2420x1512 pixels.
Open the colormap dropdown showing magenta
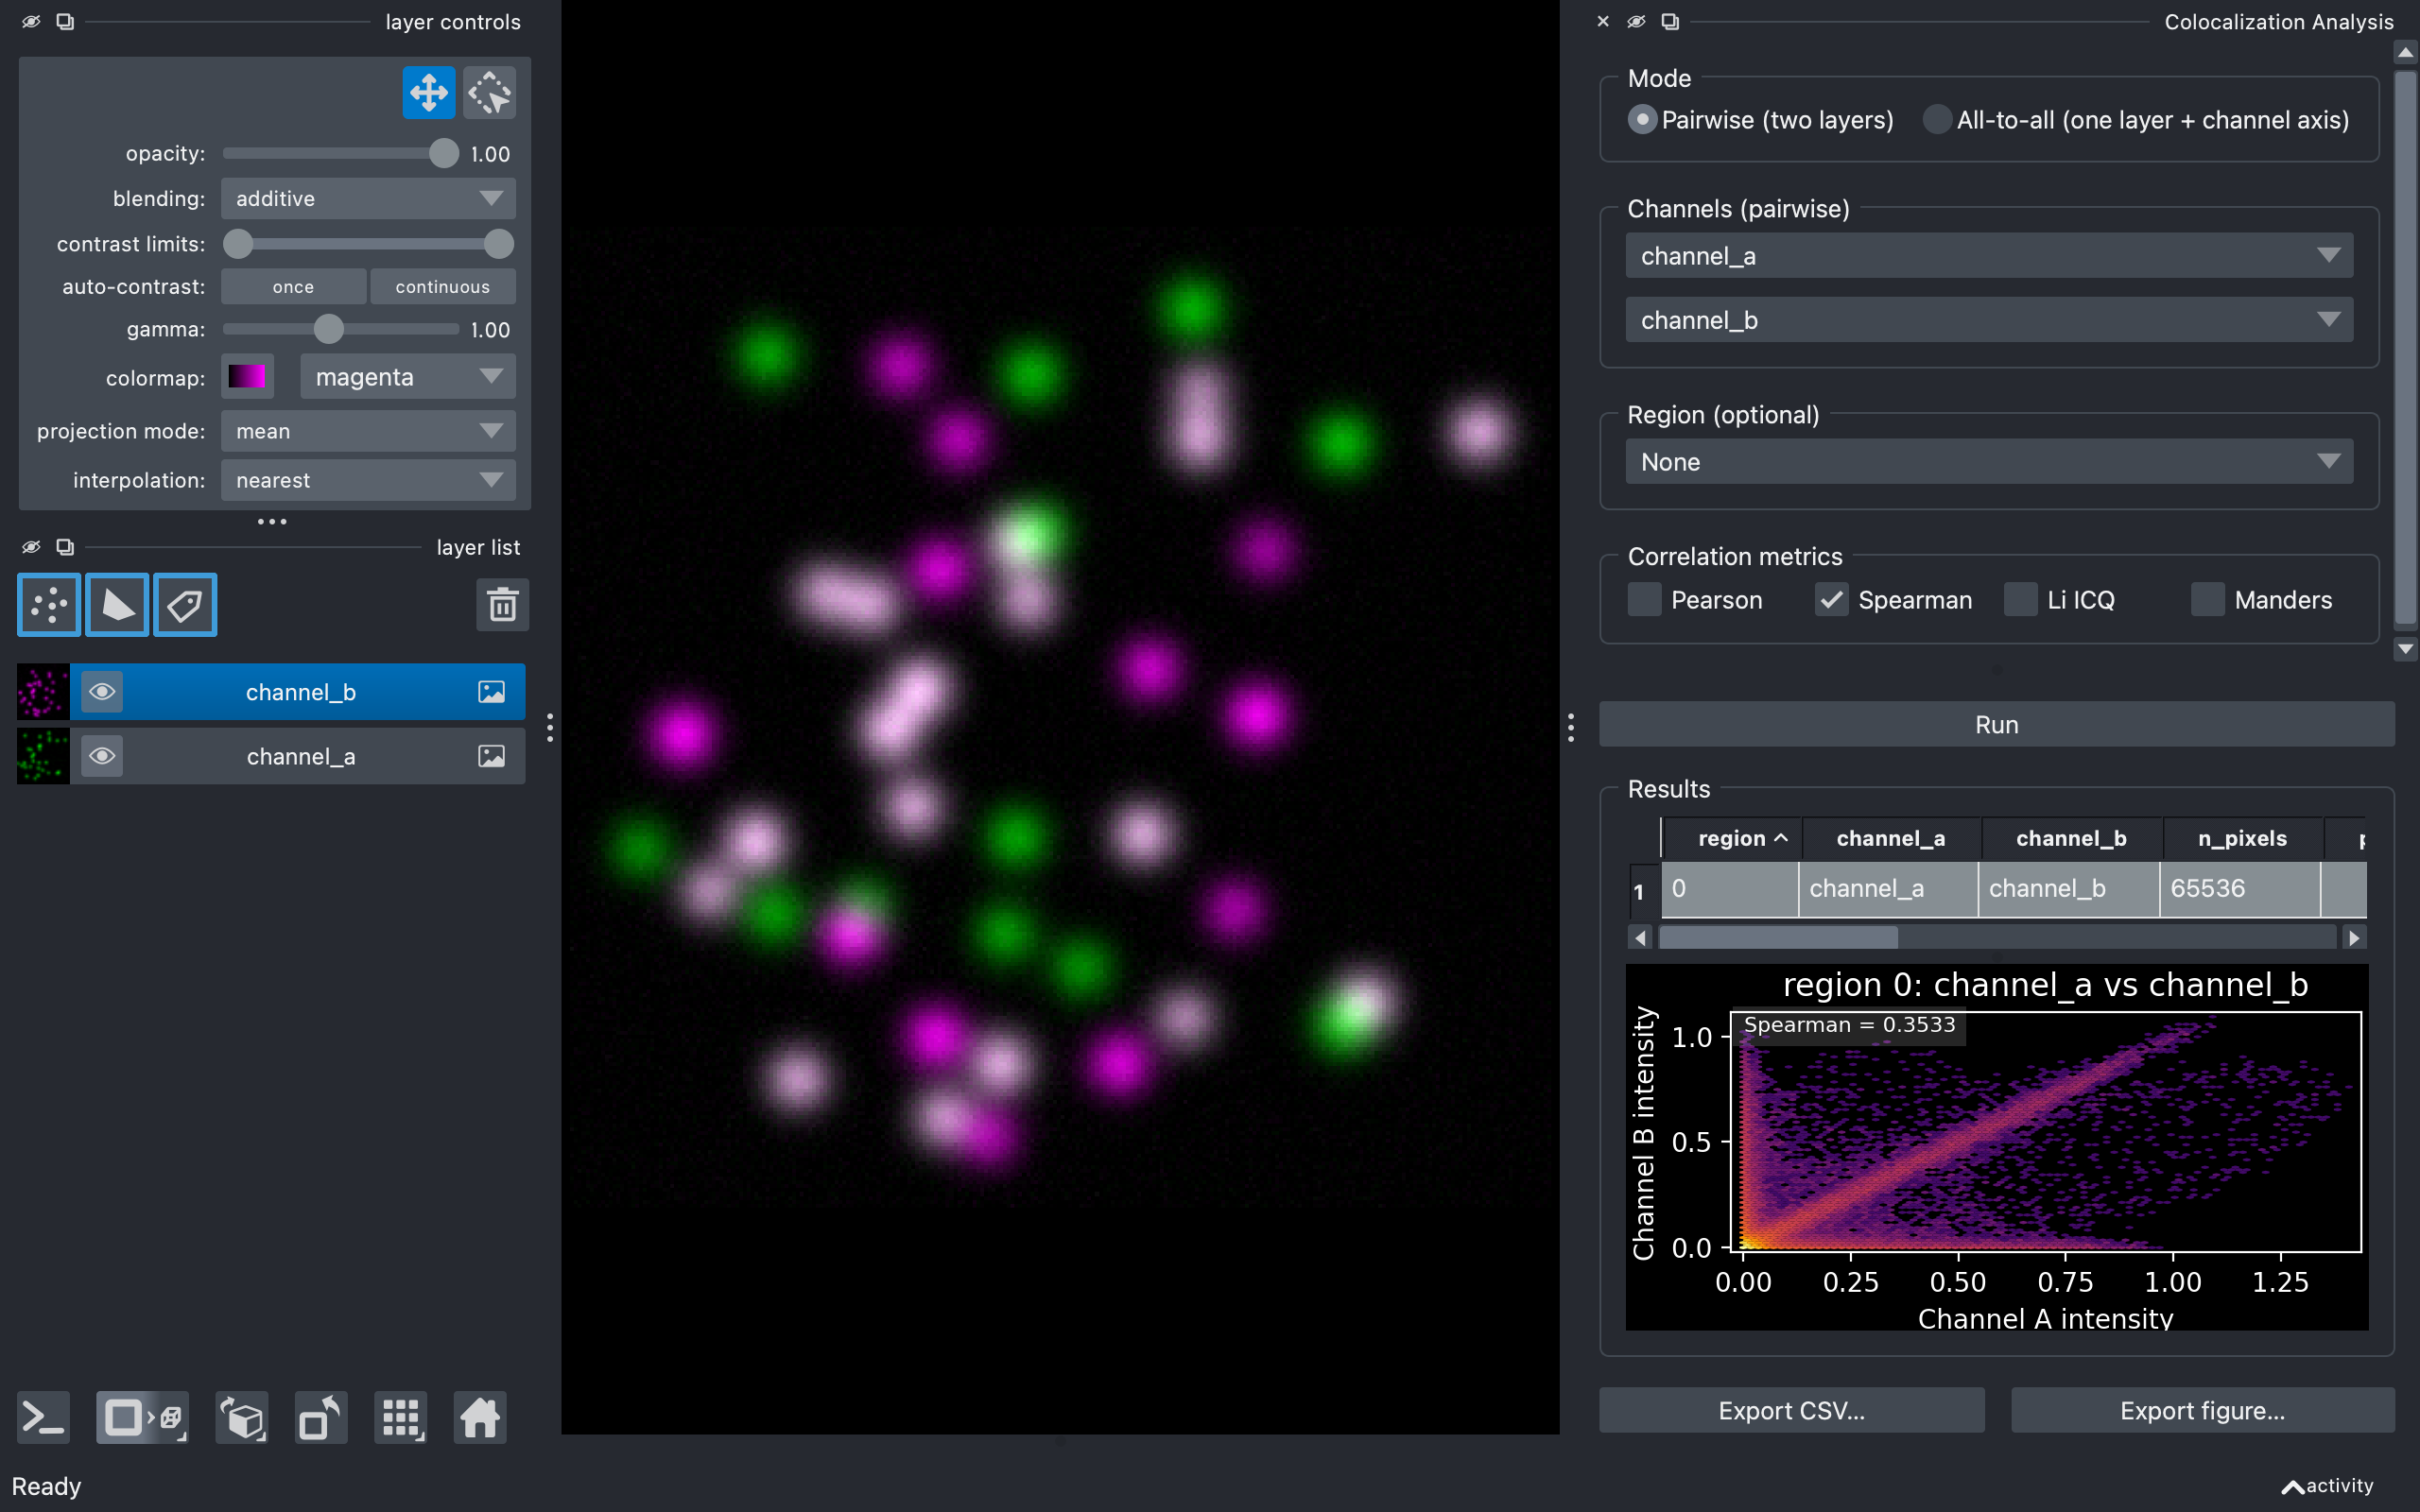408,377
